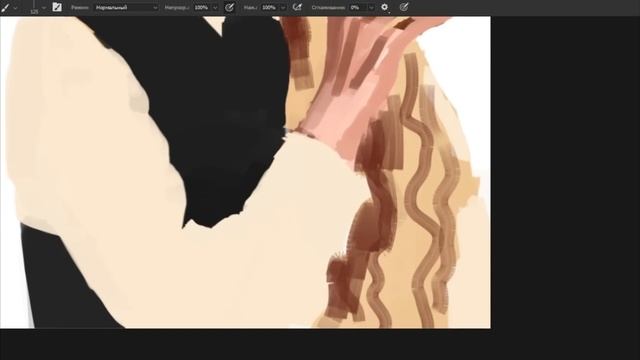This screenshot has width=640, height=360.
Task: Toggle pressure for size icon
Action: coord(404,7)
